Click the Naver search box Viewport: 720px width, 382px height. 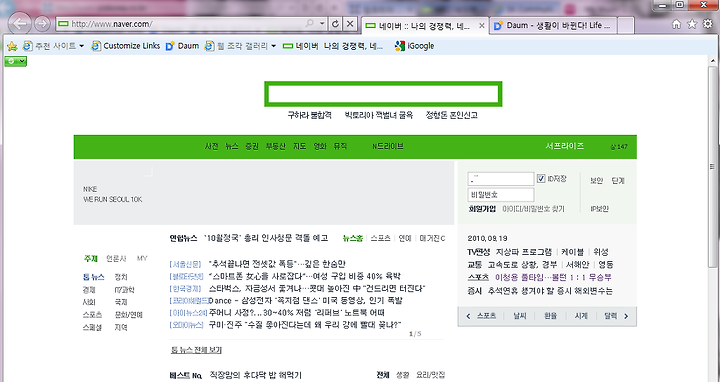pos(383,94)
